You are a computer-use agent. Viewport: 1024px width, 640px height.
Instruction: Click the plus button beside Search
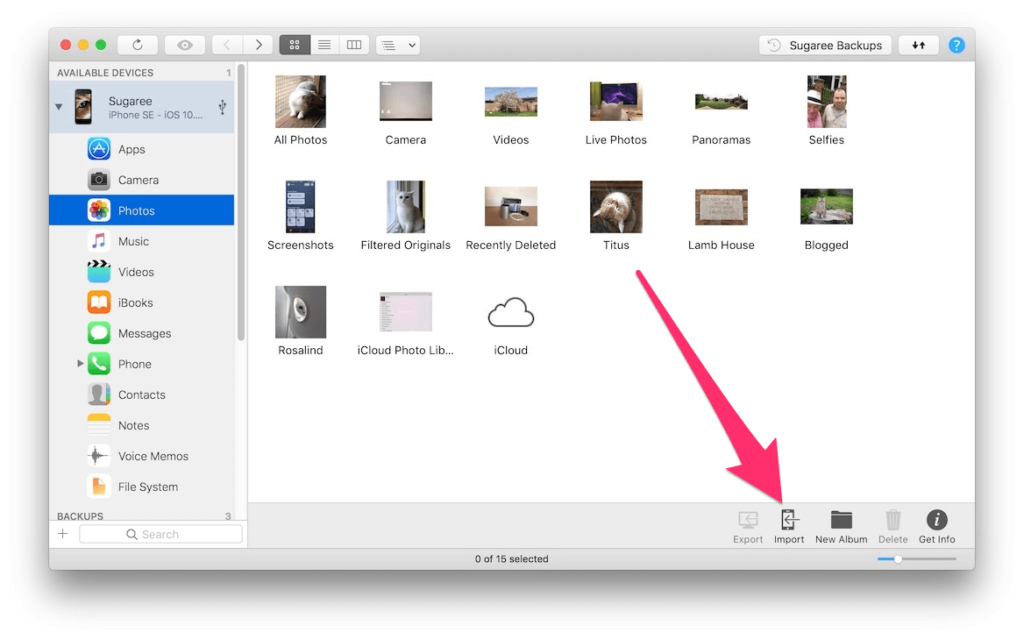click(63, 534)
